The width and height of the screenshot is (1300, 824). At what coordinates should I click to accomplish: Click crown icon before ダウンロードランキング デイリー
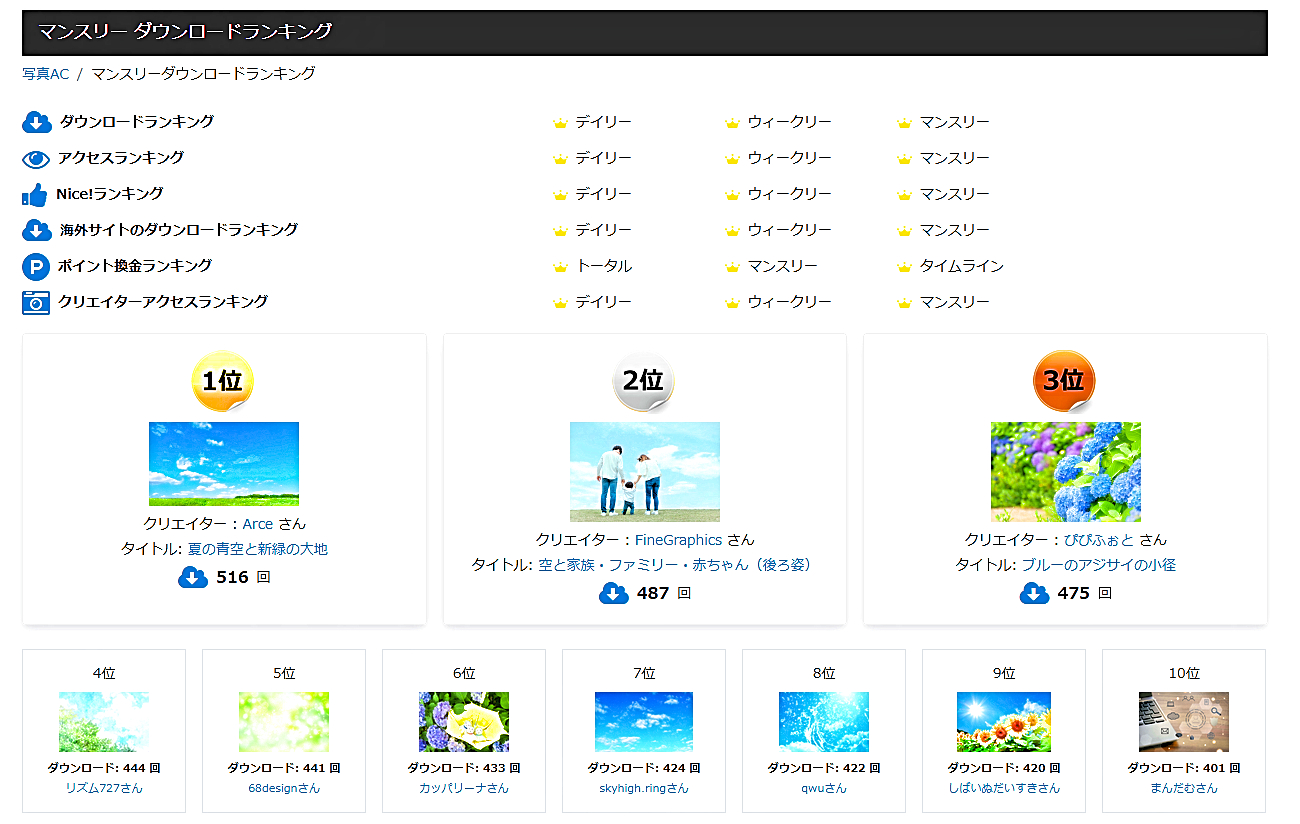click(560, 123)
